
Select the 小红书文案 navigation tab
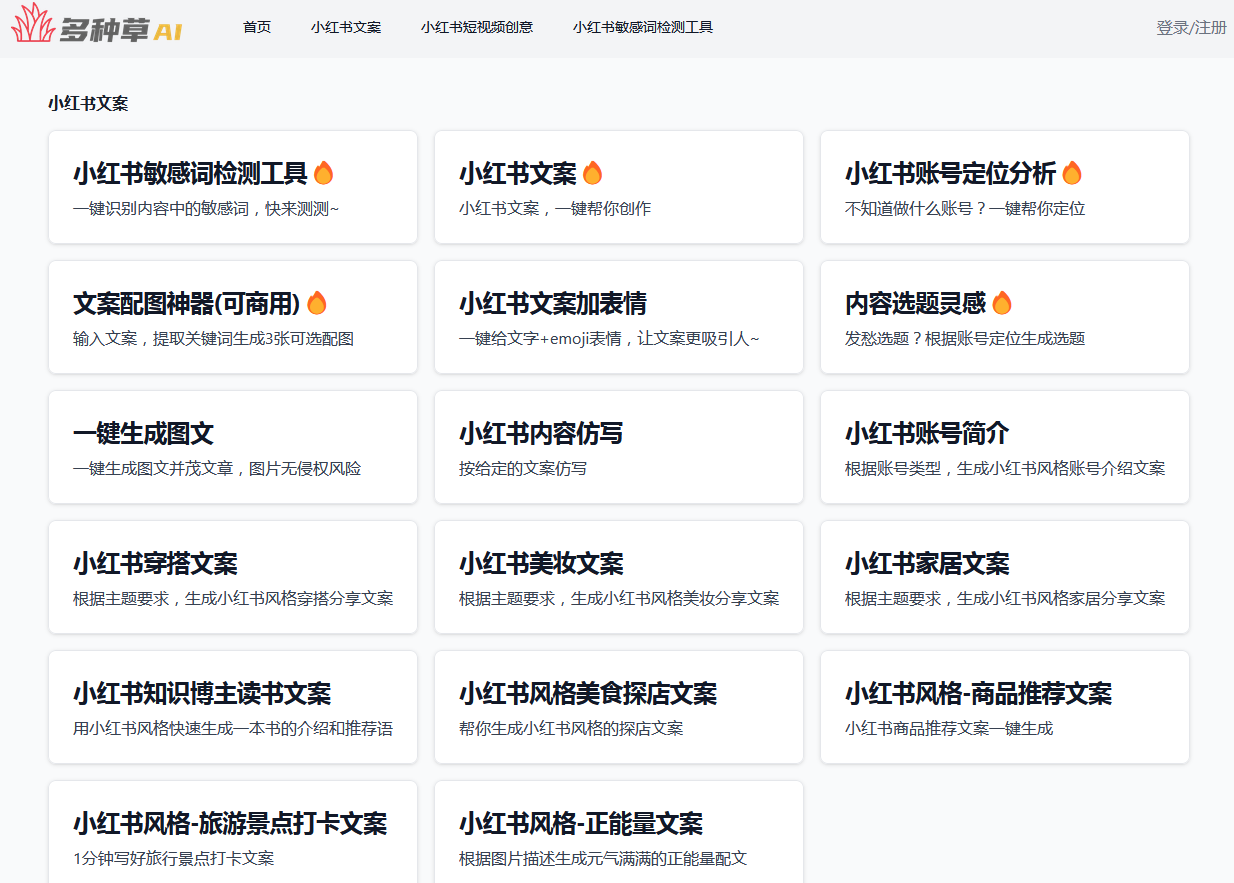point(346,27)
